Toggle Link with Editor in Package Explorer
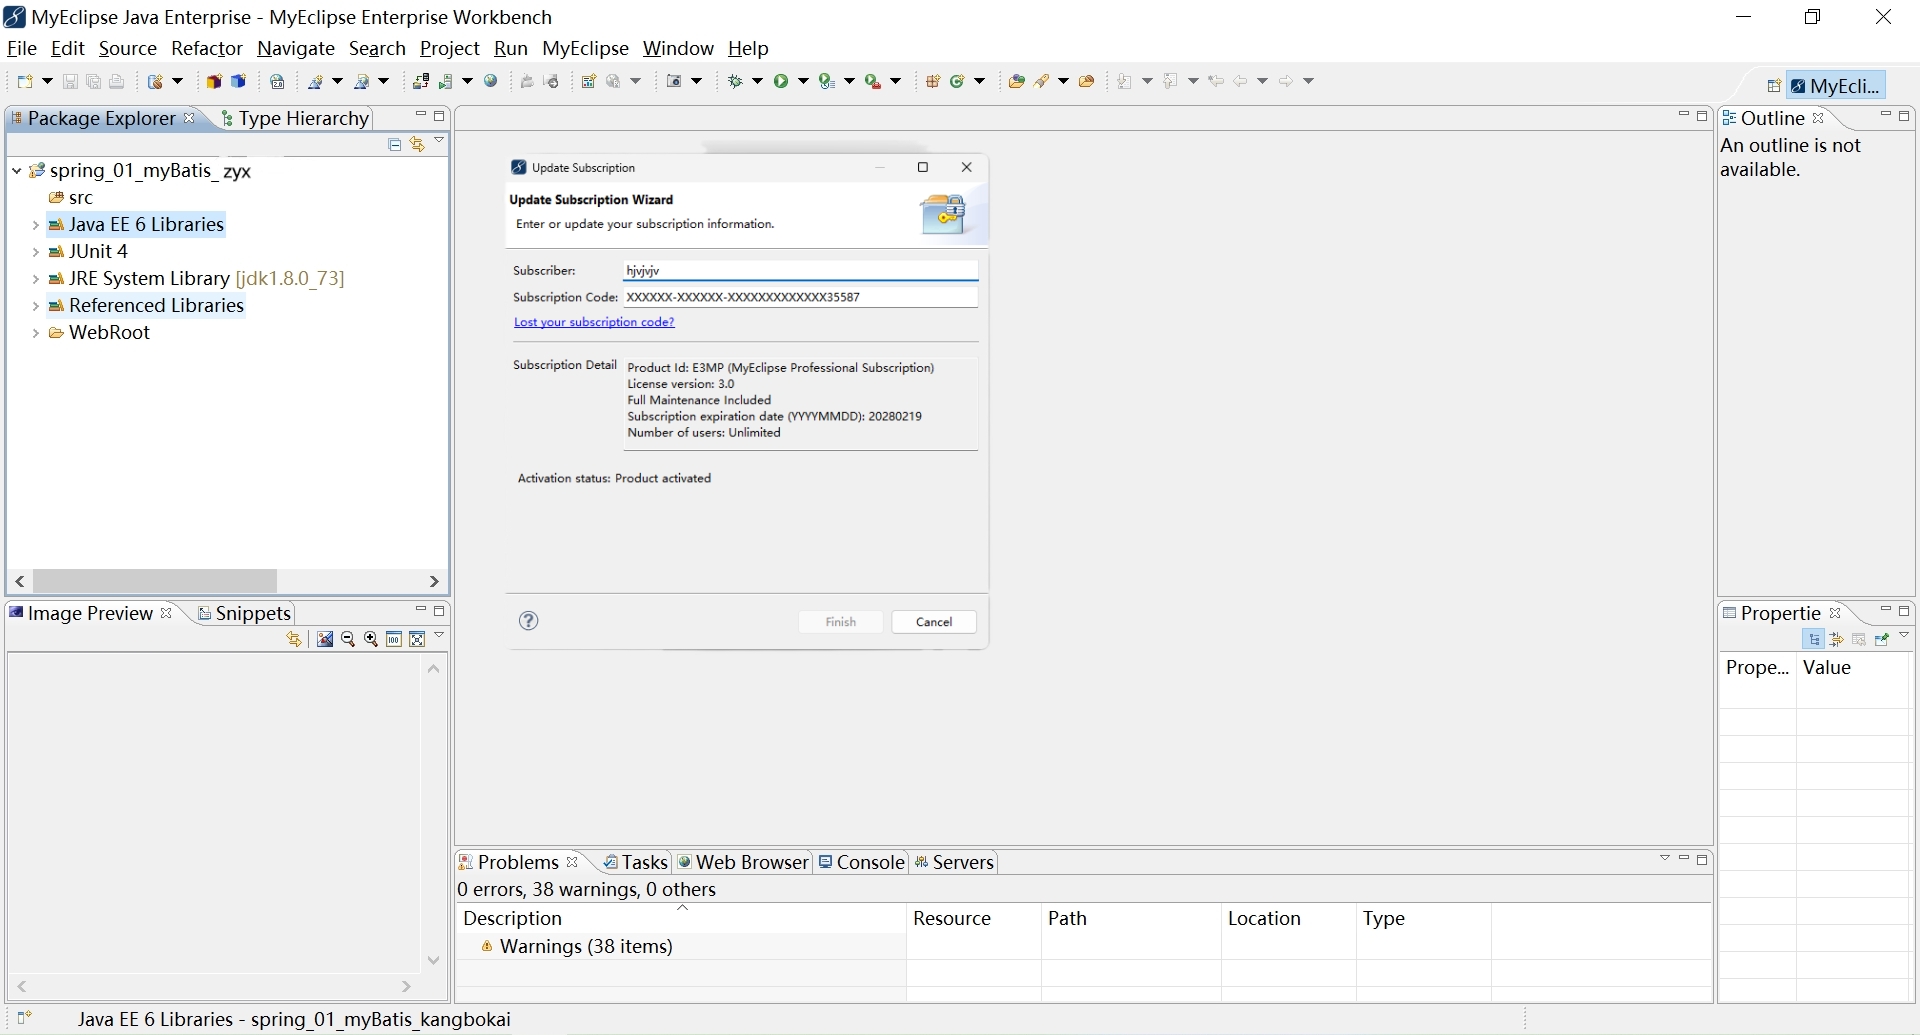 pos(417,145)
